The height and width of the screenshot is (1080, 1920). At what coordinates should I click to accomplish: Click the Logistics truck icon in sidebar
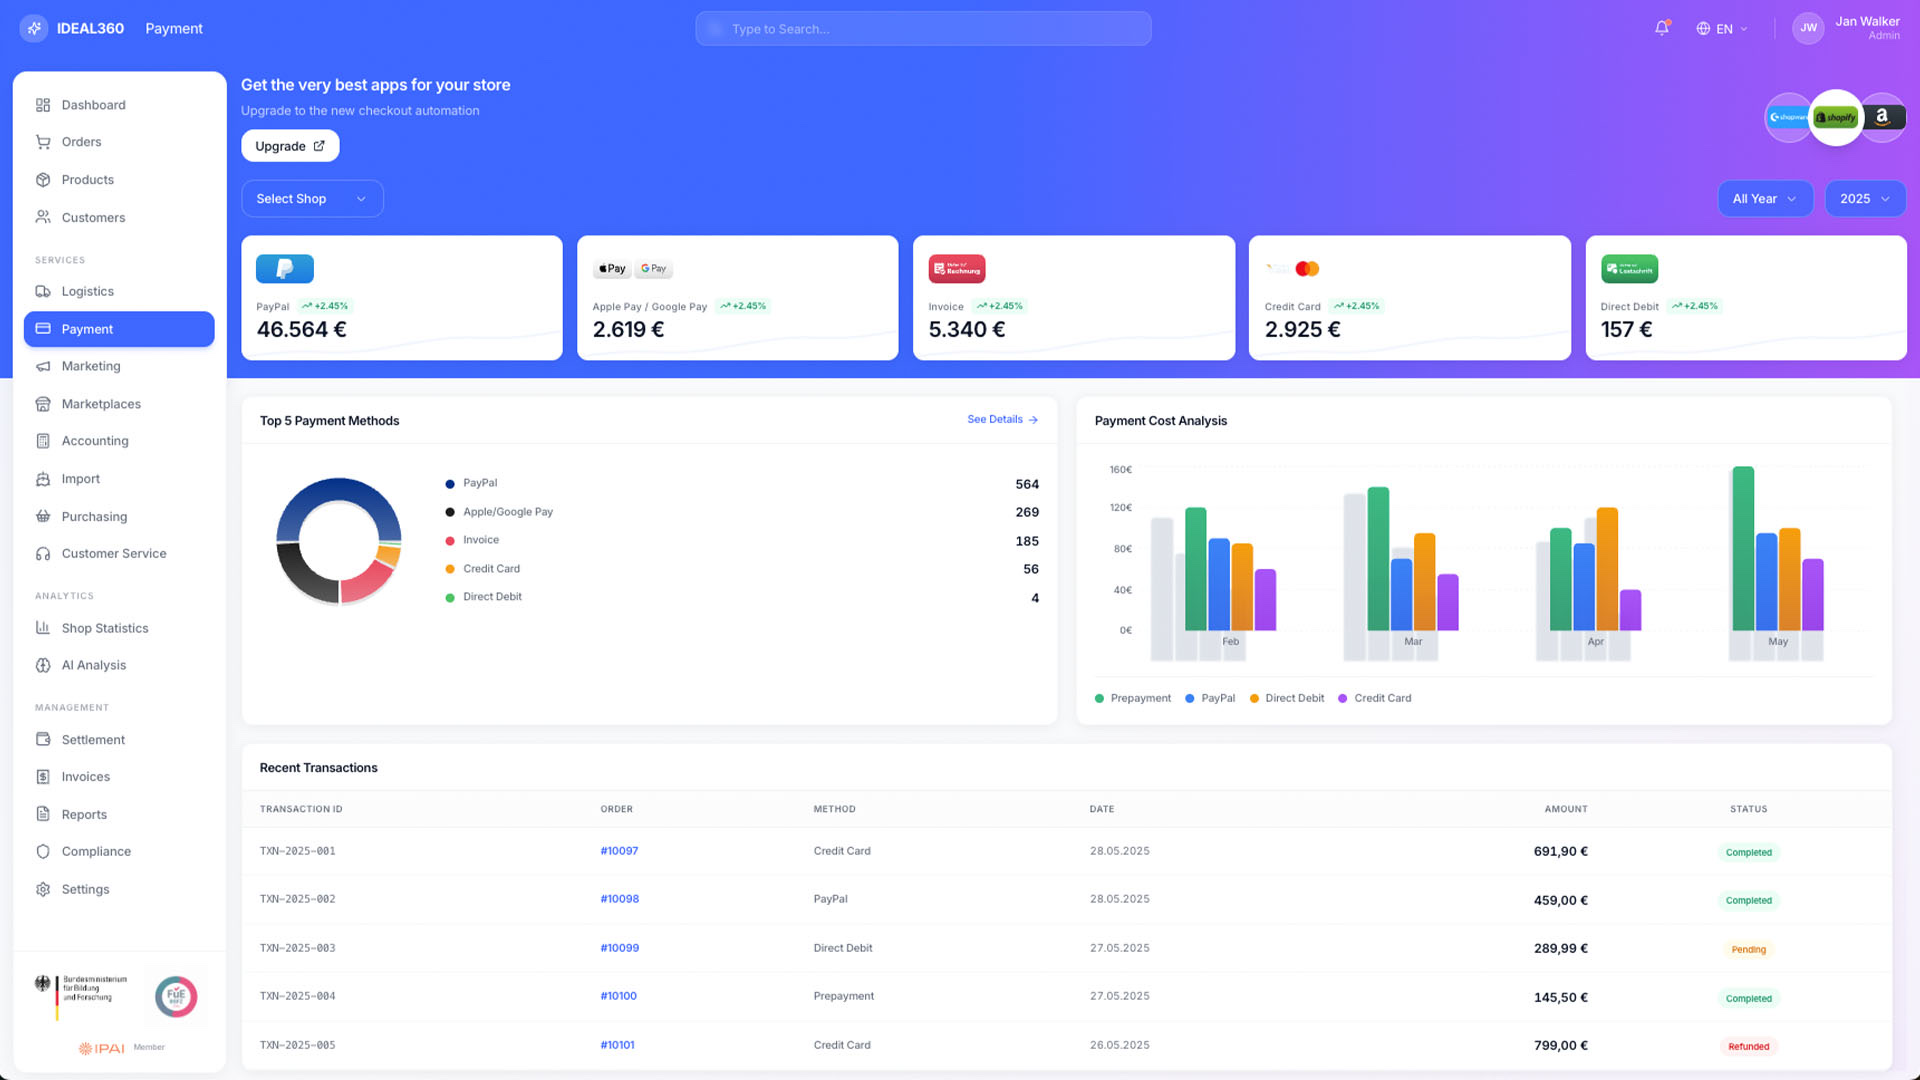pyautogui.click(x=43, y=291)
